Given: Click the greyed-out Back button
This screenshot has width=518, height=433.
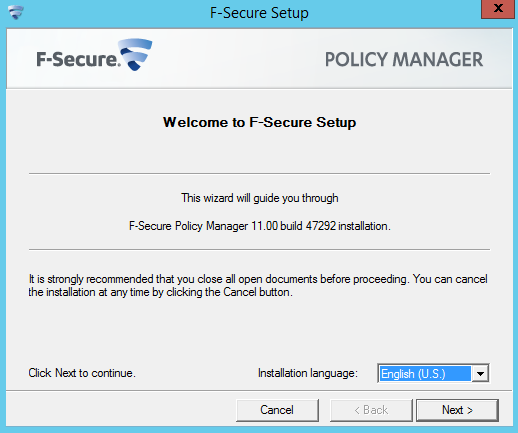Looking at the screenshot, I should tap(371, 410).
